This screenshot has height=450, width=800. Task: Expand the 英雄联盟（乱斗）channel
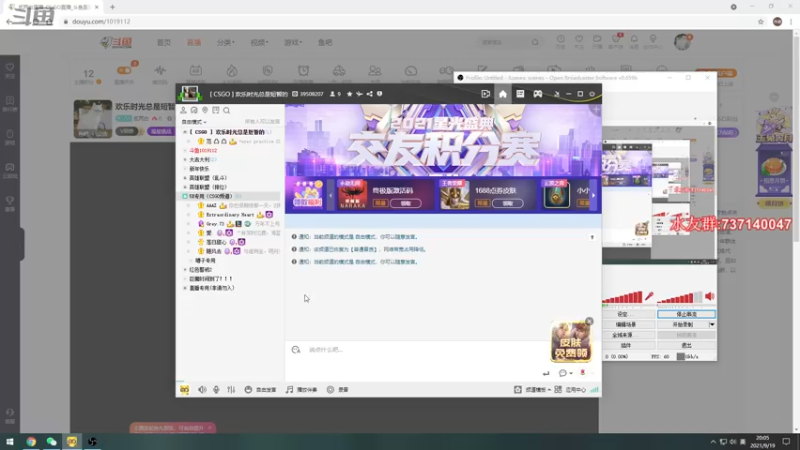point(185,178)
